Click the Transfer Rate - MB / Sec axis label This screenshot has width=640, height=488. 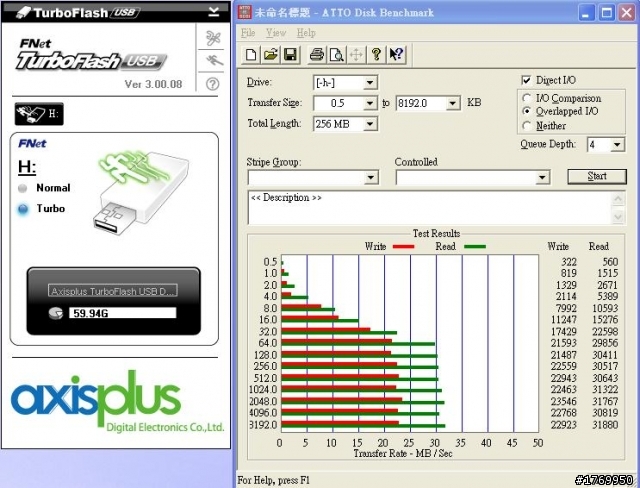coord(403,453)
